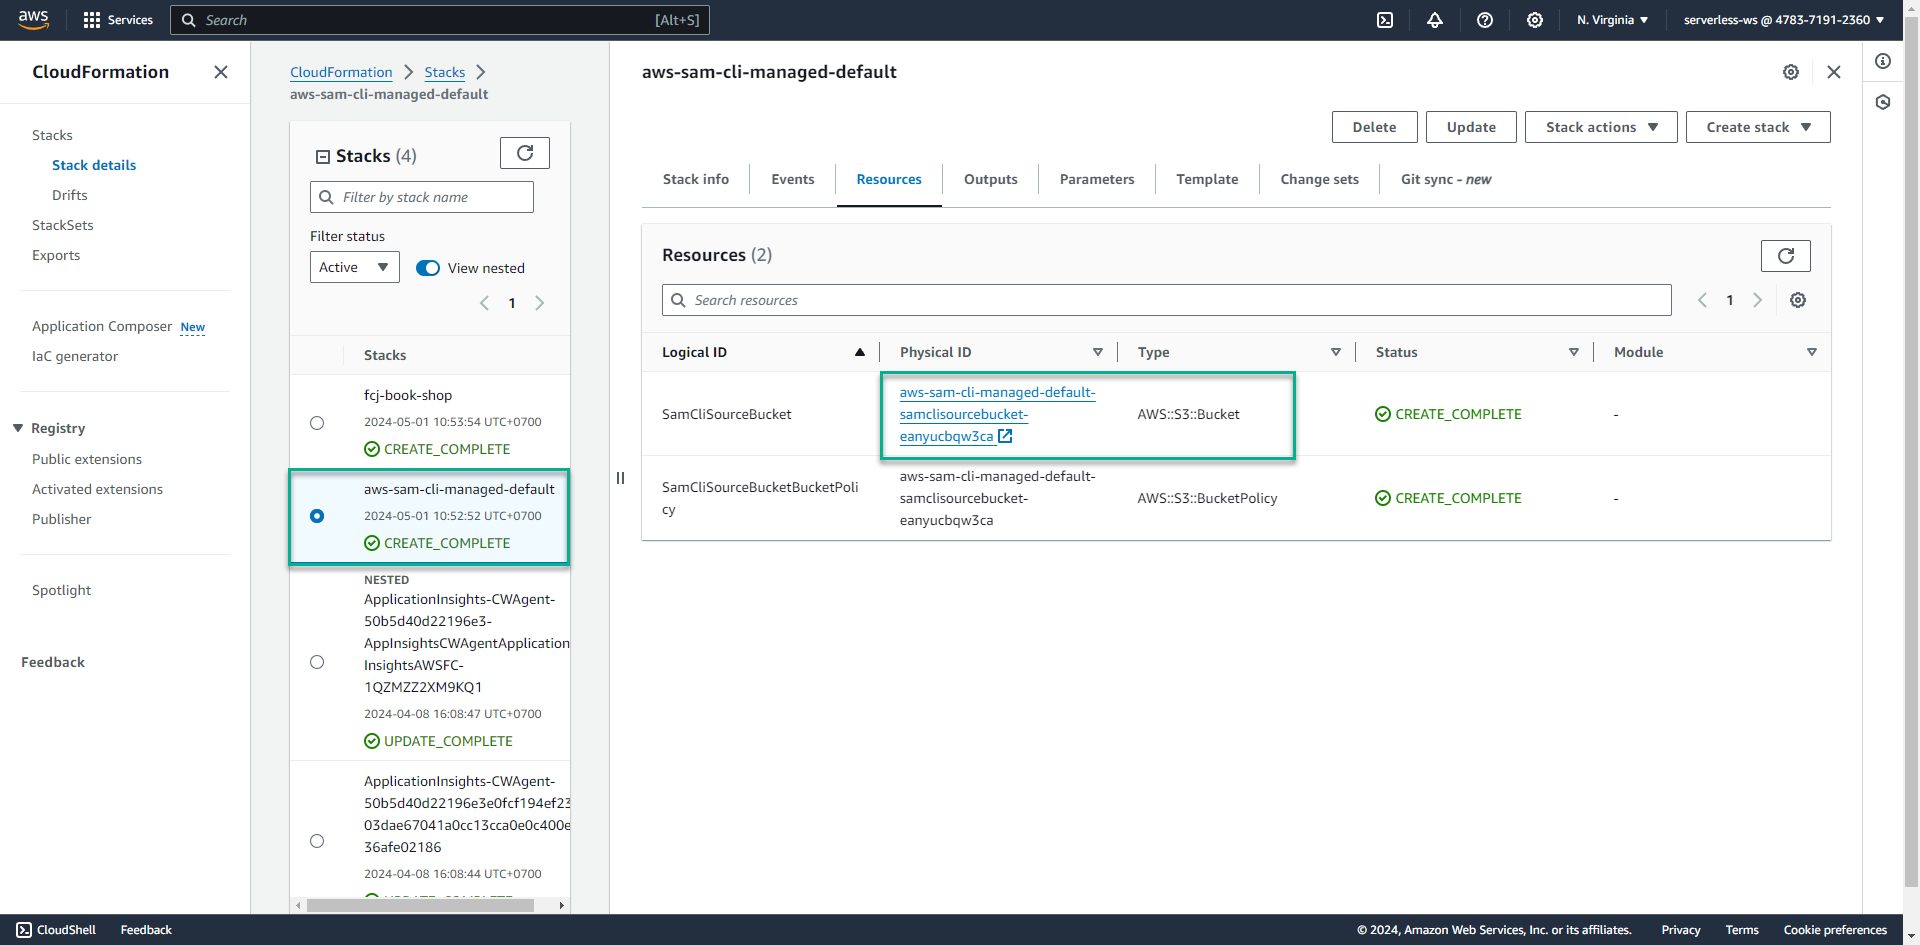The height and width of the screenshot is (945, 1920).
Task: Select aws-sam-cli-managed-default radio button
Action: pyautogui.click(x=317, y=516)
